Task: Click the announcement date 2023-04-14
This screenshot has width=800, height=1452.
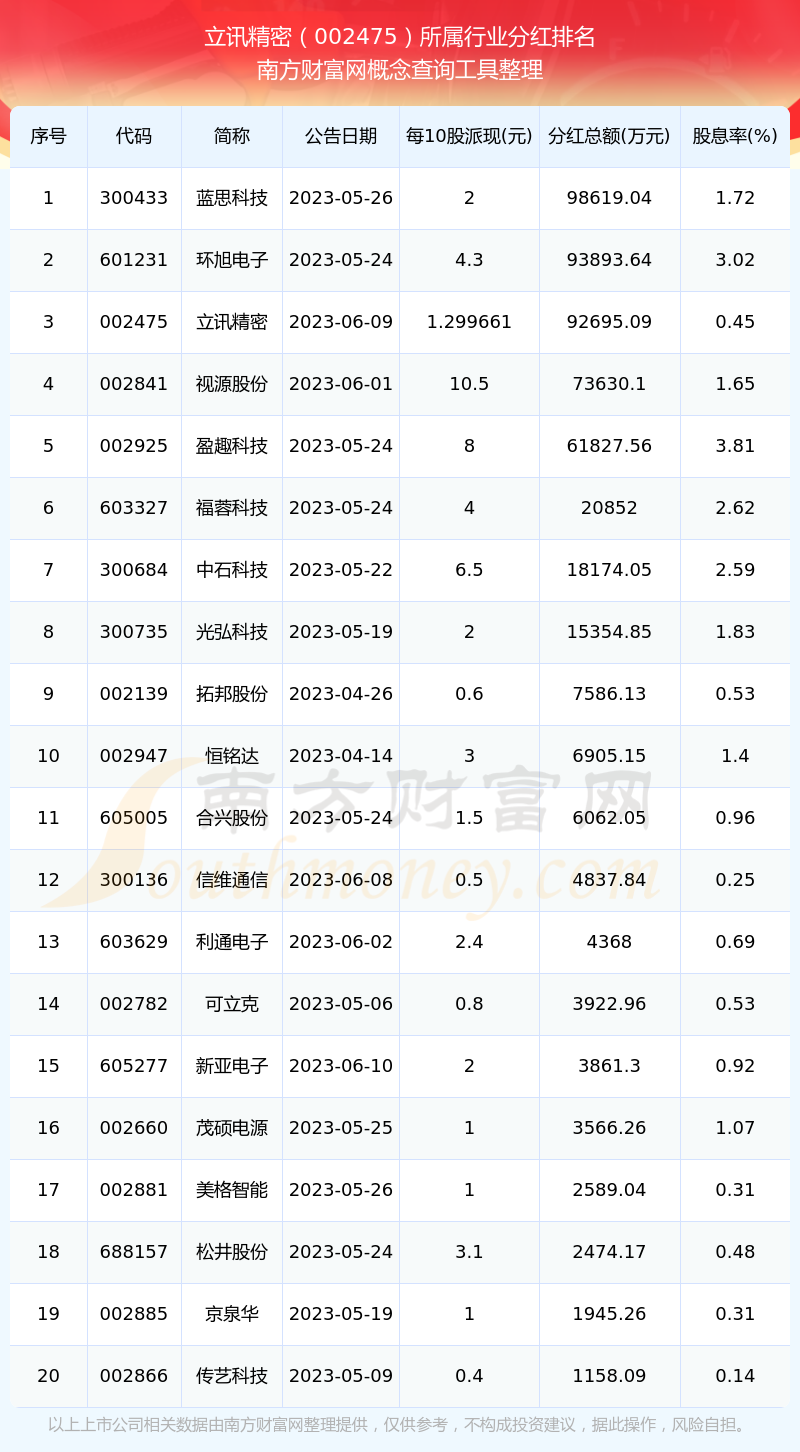Action: coord(341,756)
